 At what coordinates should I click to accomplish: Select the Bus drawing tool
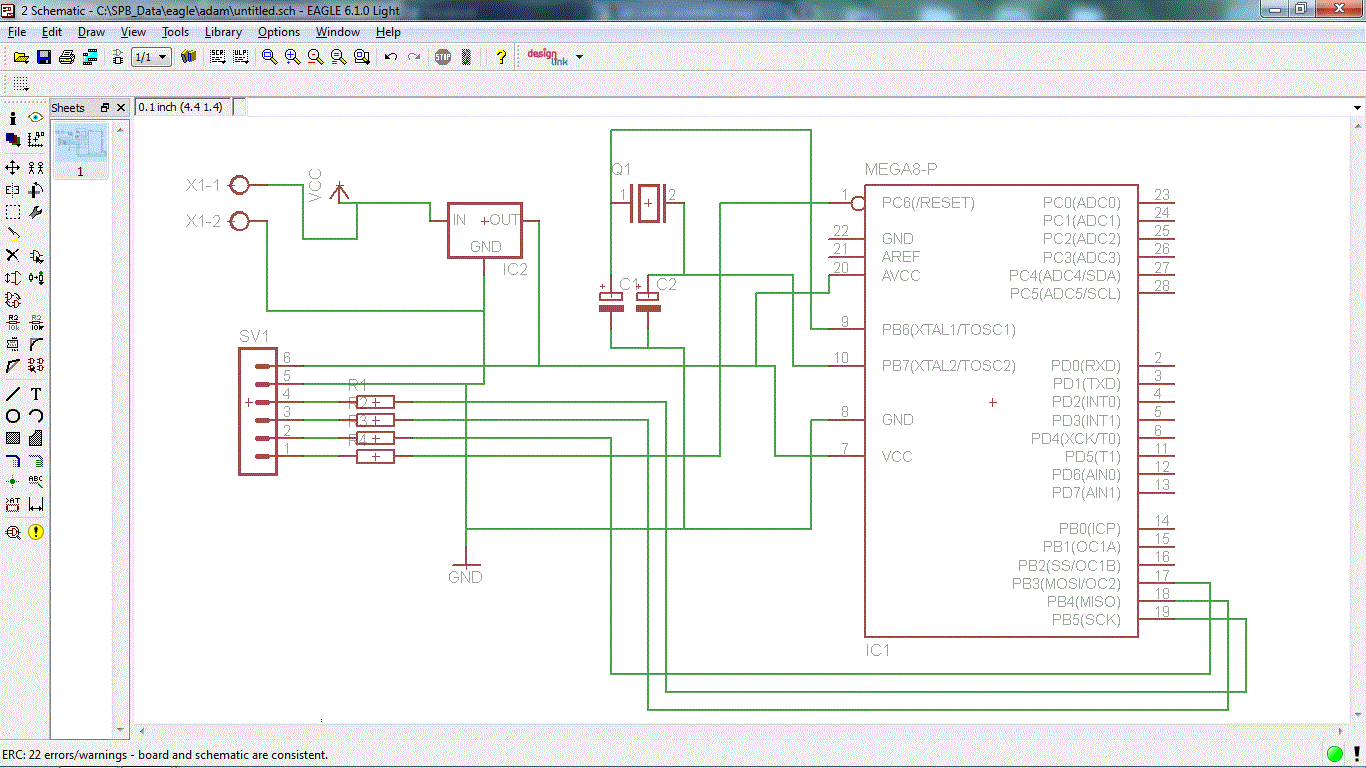(13, 461)
